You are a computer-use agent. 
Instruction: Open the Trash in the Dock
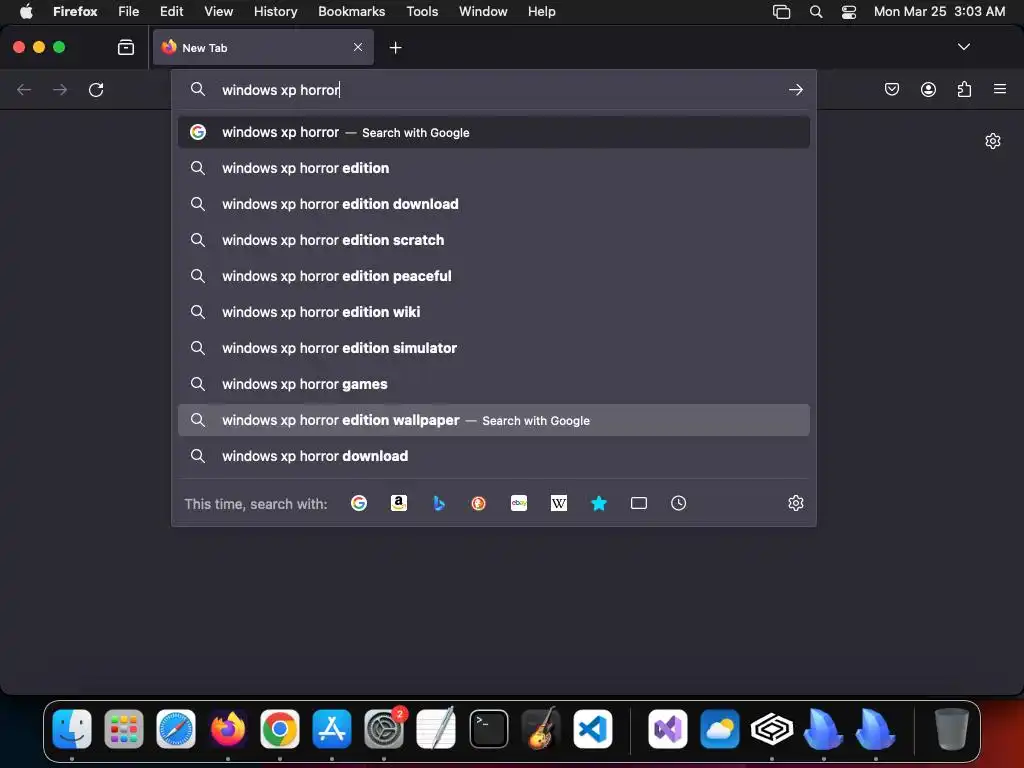(x=952, y=728)
